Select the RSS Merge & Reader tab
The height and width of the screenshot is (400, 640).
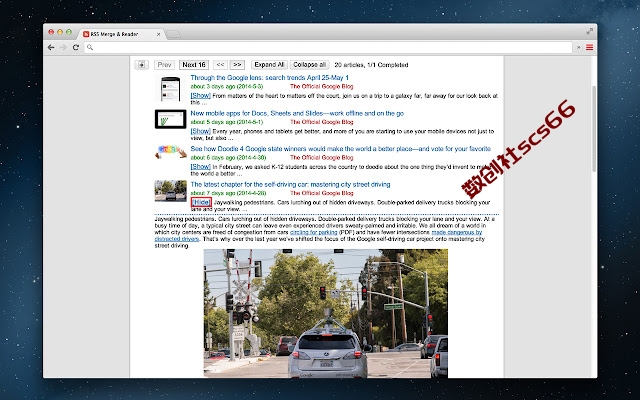[x=121, y=34]
